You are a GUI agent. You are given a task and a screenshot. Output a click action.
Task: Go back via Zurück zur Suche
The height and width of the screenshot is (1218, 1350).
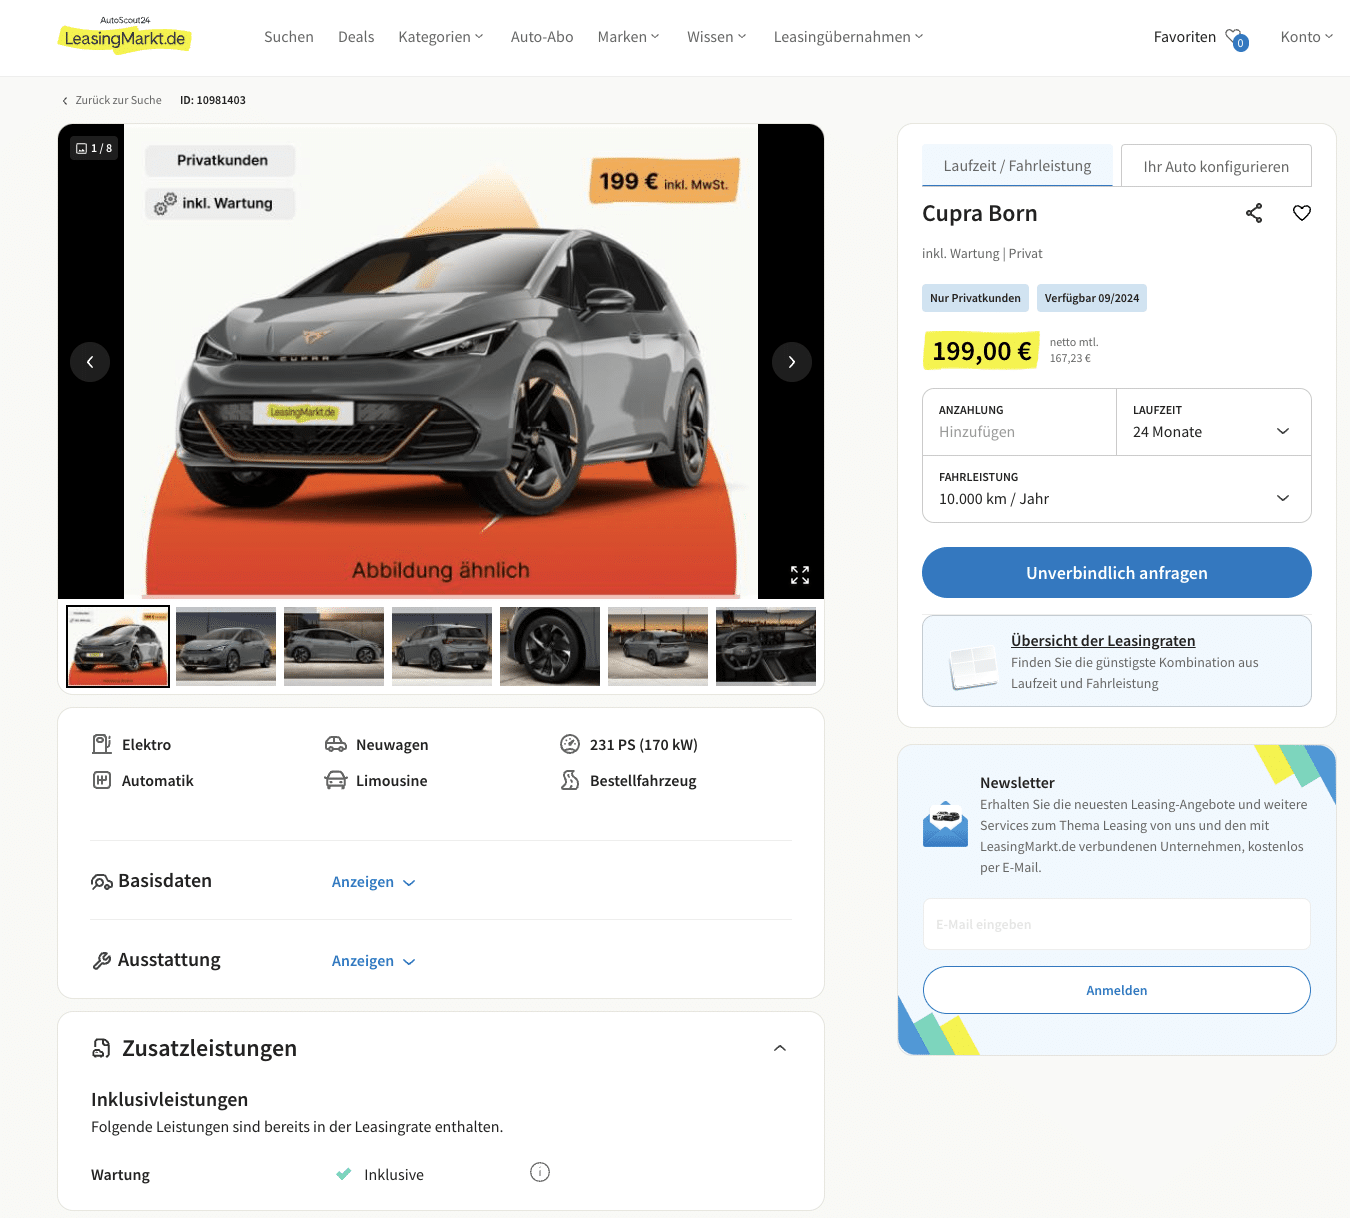tap(118, 100)
